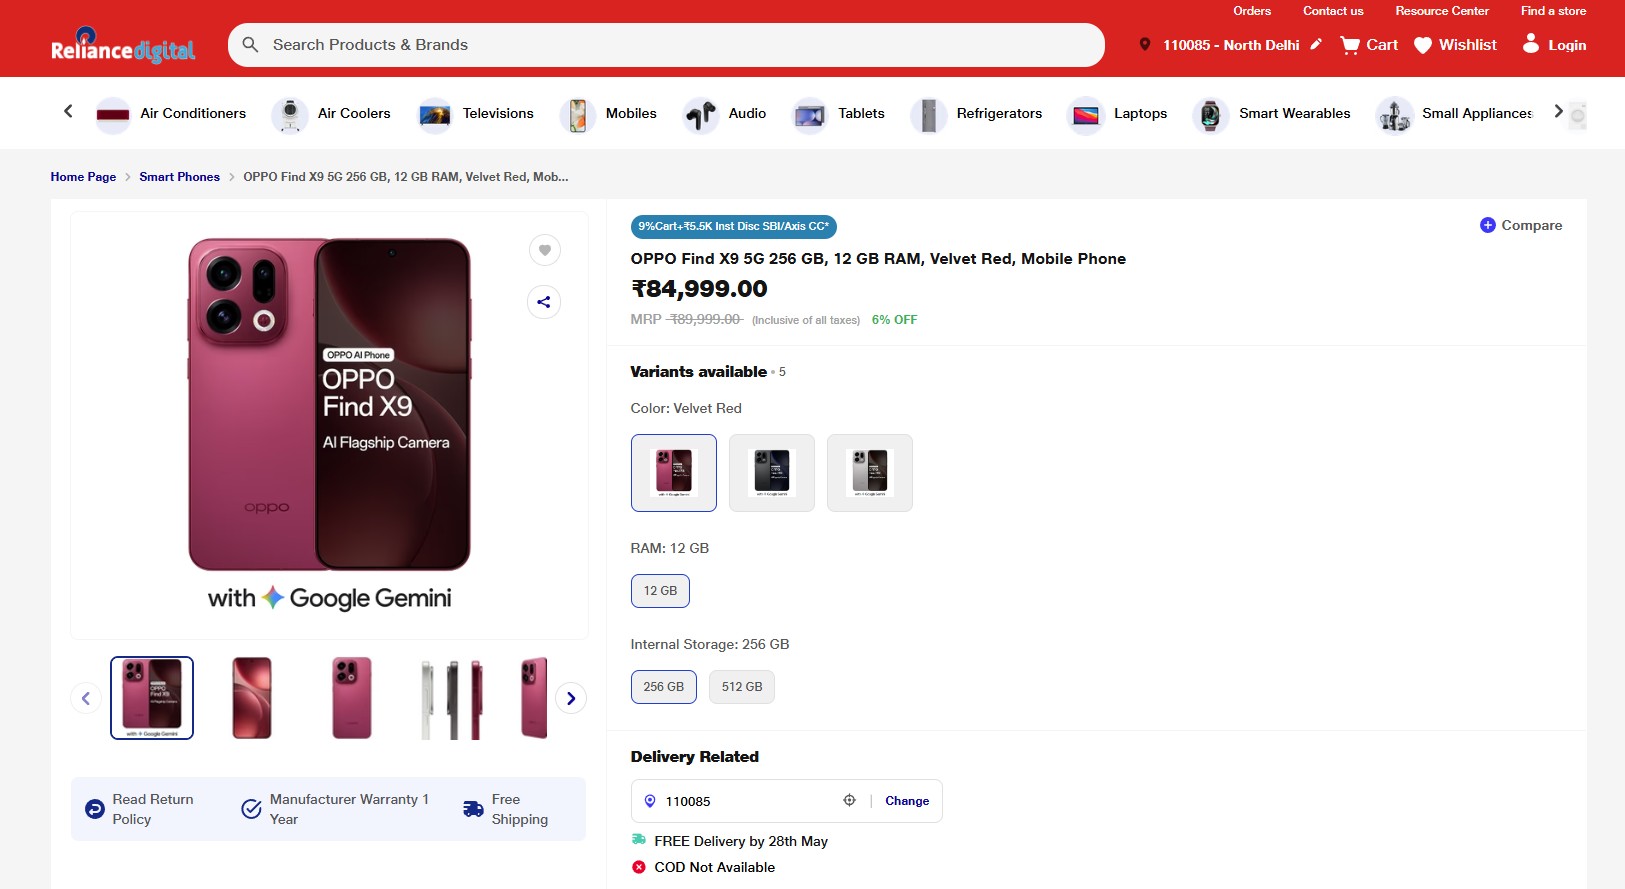
Task: Click the Free Shipping truck icon
Action: 473,809
